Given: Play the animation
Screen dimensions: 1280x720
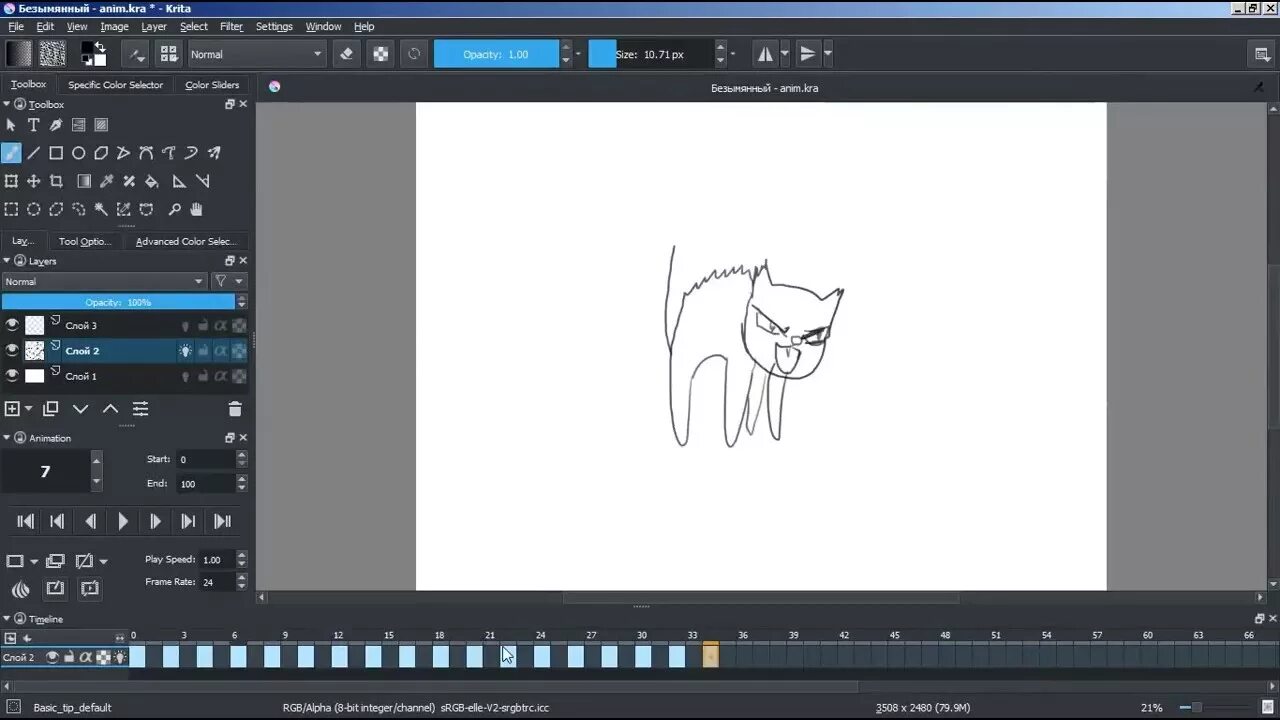Looking at the screenshot, I should pyautogui.click(x=123, y=521).
